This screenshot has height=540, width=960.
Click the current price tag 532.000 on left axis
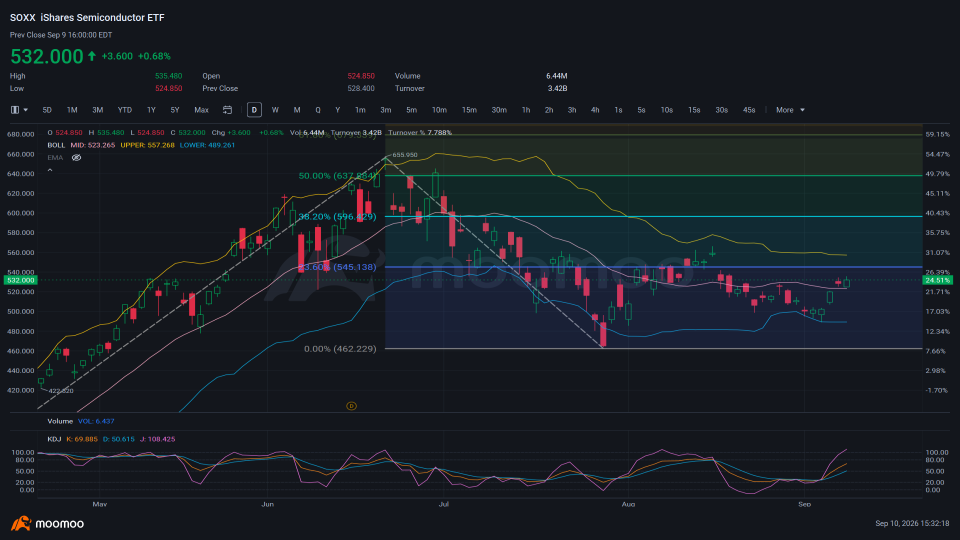tap(21, 280)
